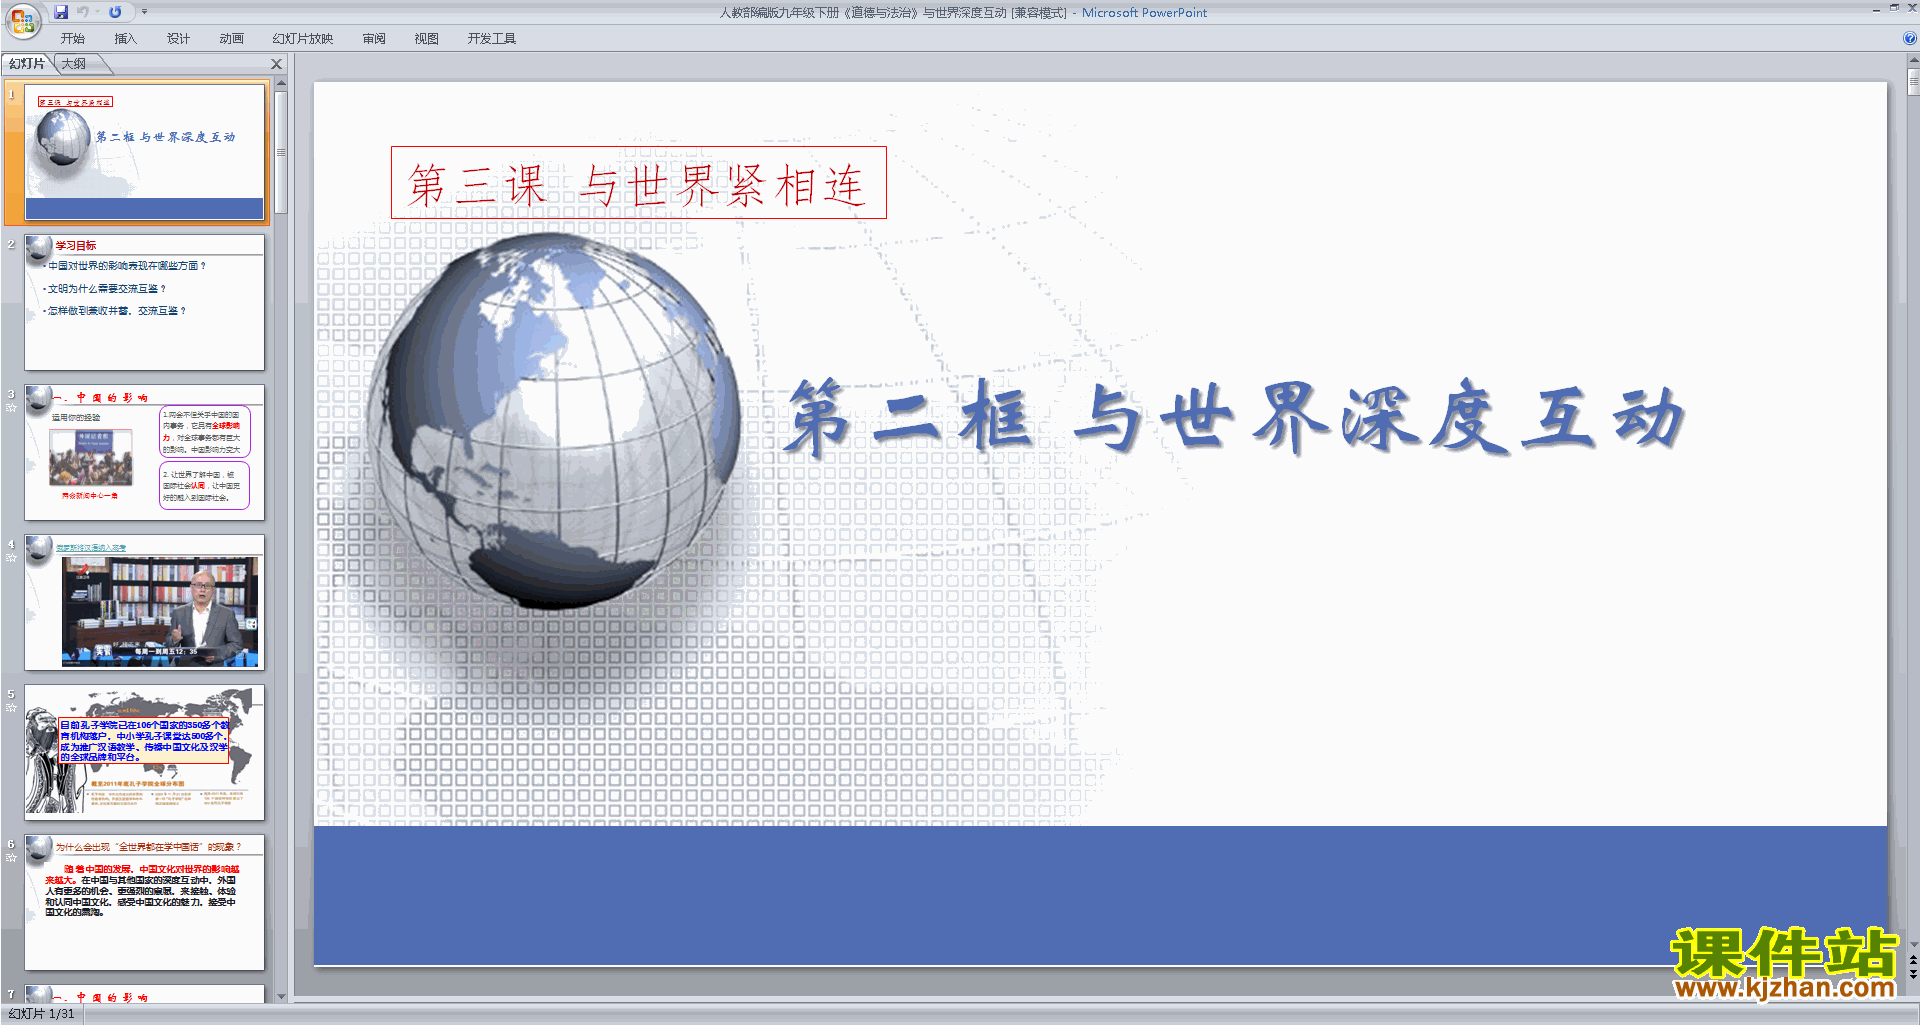This screenshot has width=1920, height=1025.
Task: Open the 动画 ribbon tab
Action: pyautogui.click(x=231, y=39)
